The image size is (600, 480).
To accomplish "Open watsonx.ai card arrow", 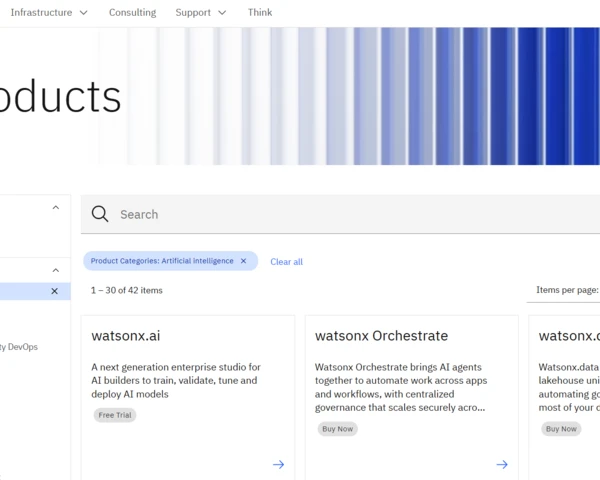I will pyautogui.click(x=279, y=464).
